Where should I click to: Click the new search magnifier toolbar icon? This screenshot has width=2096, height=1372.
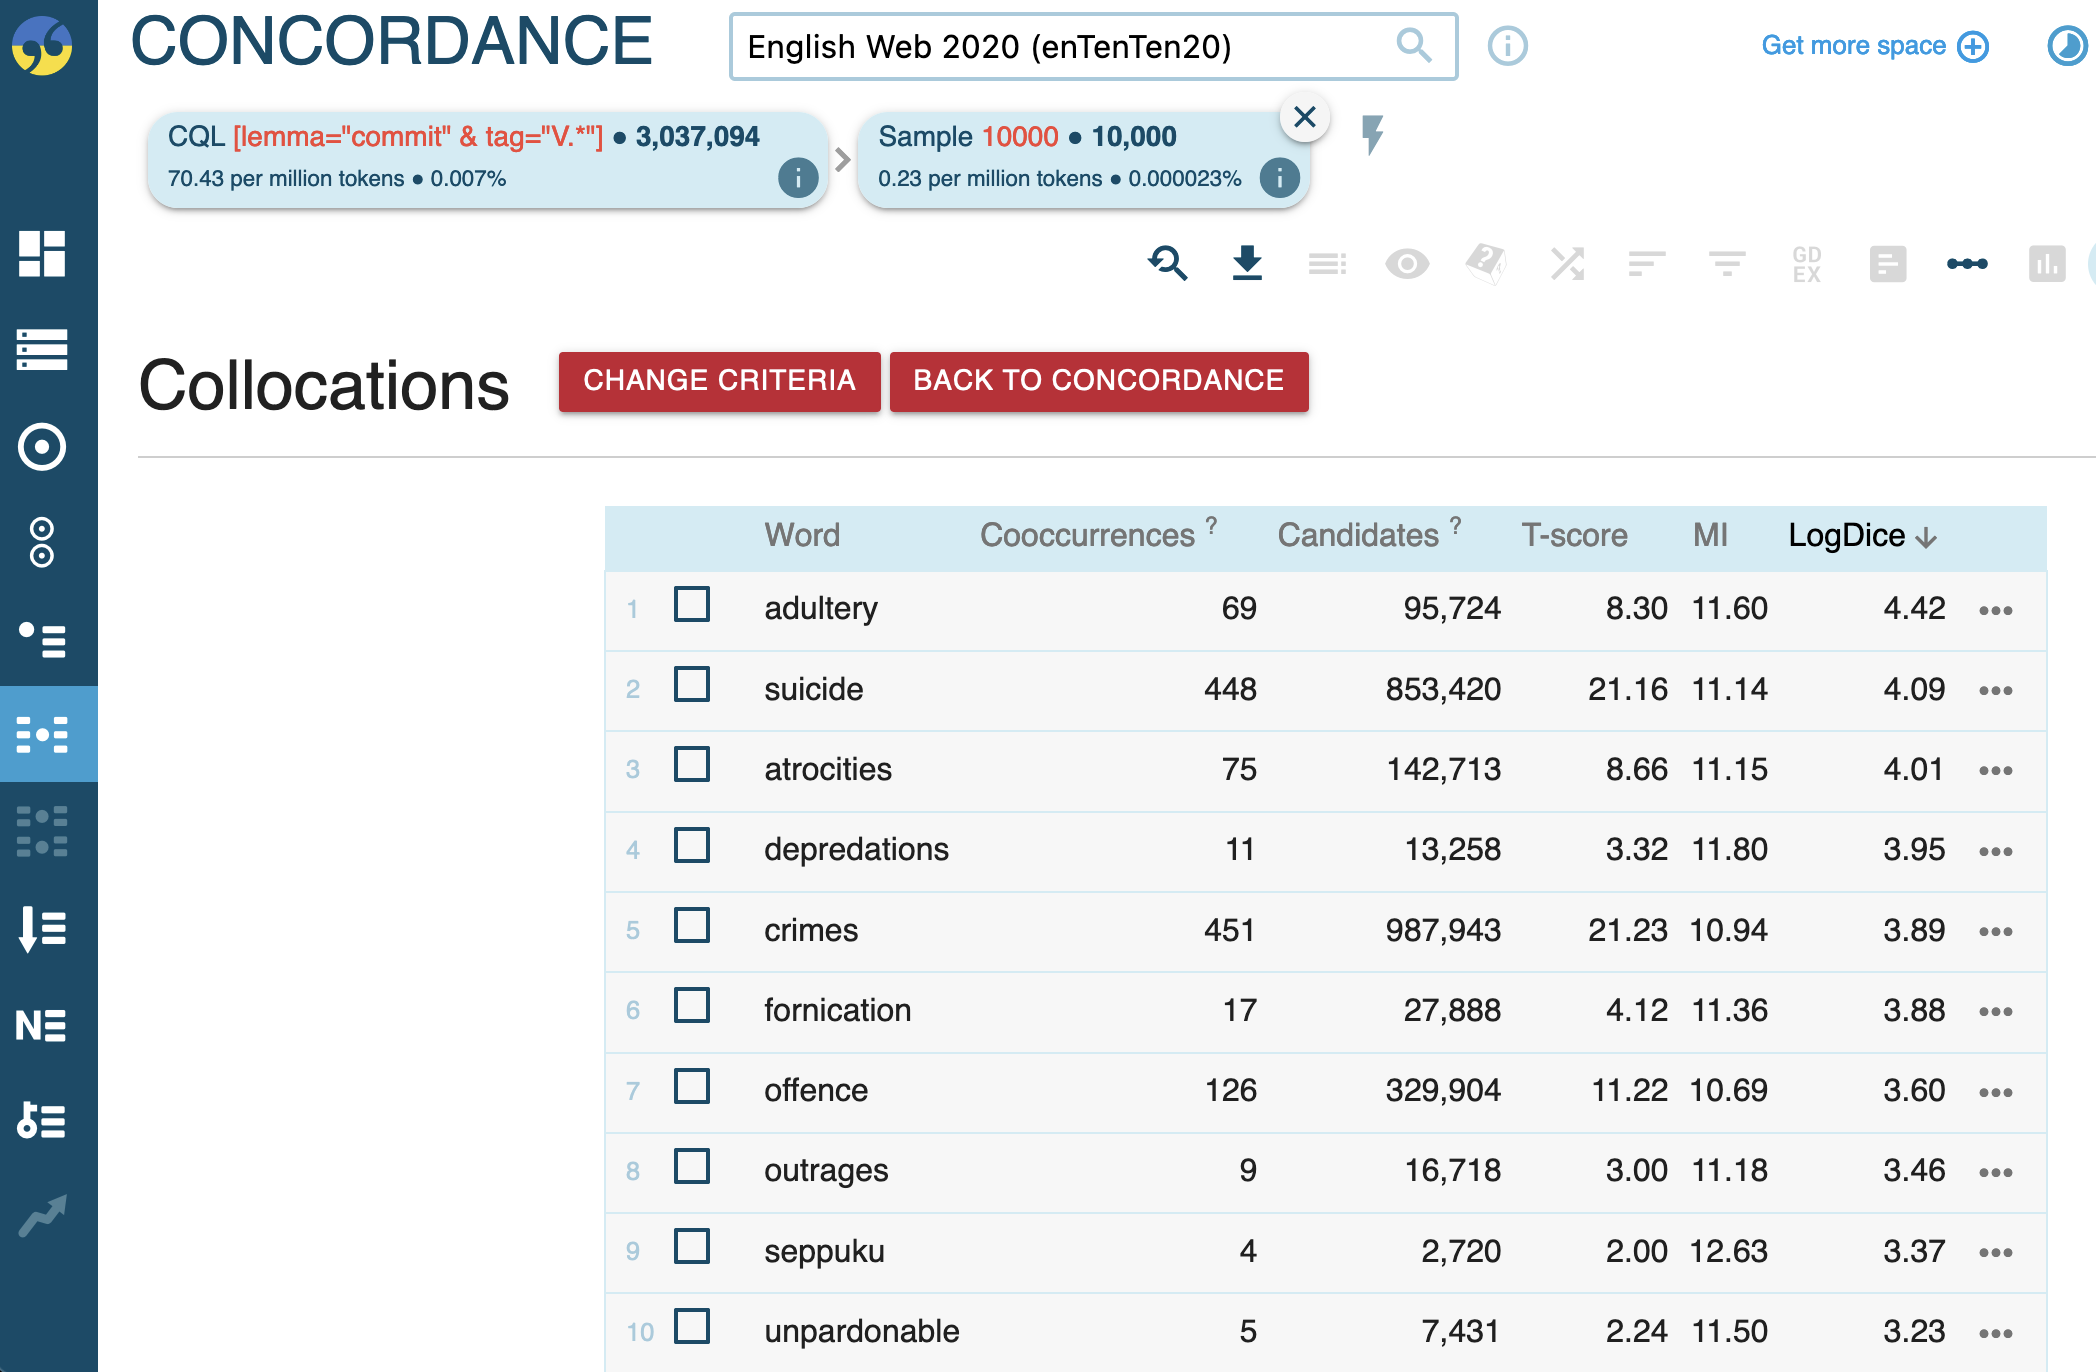(1167, 264)
